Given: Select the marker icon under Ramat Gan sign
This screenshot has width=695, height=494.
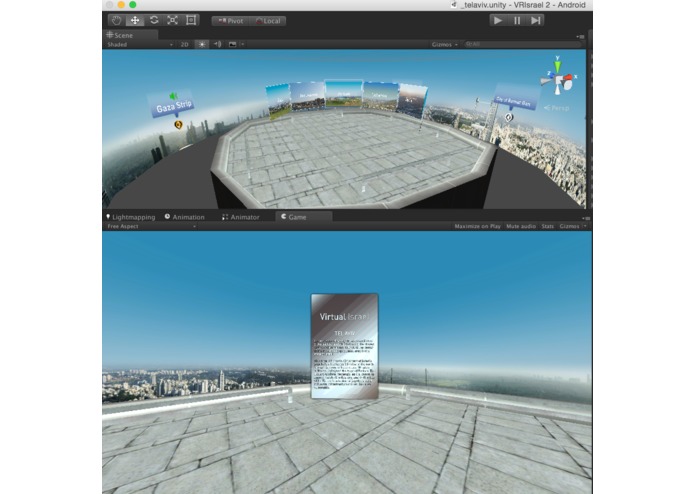Looking at the screenshot, I should 509,117.
